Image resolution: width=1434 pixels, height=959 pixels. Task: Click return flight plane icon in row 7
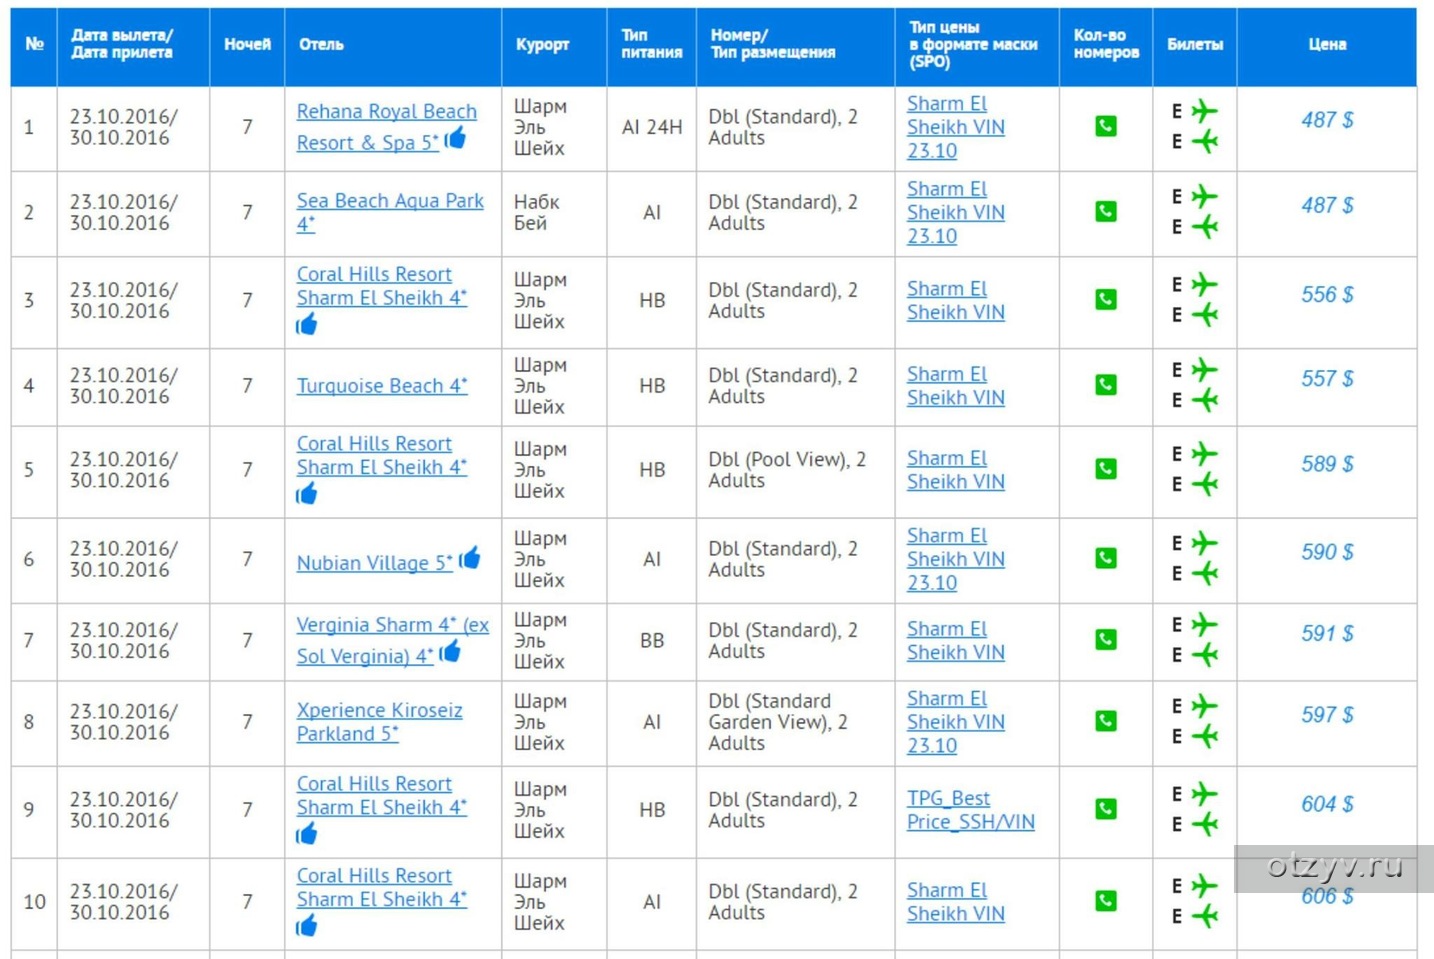pyautogui.click(x=1204, y=655)
